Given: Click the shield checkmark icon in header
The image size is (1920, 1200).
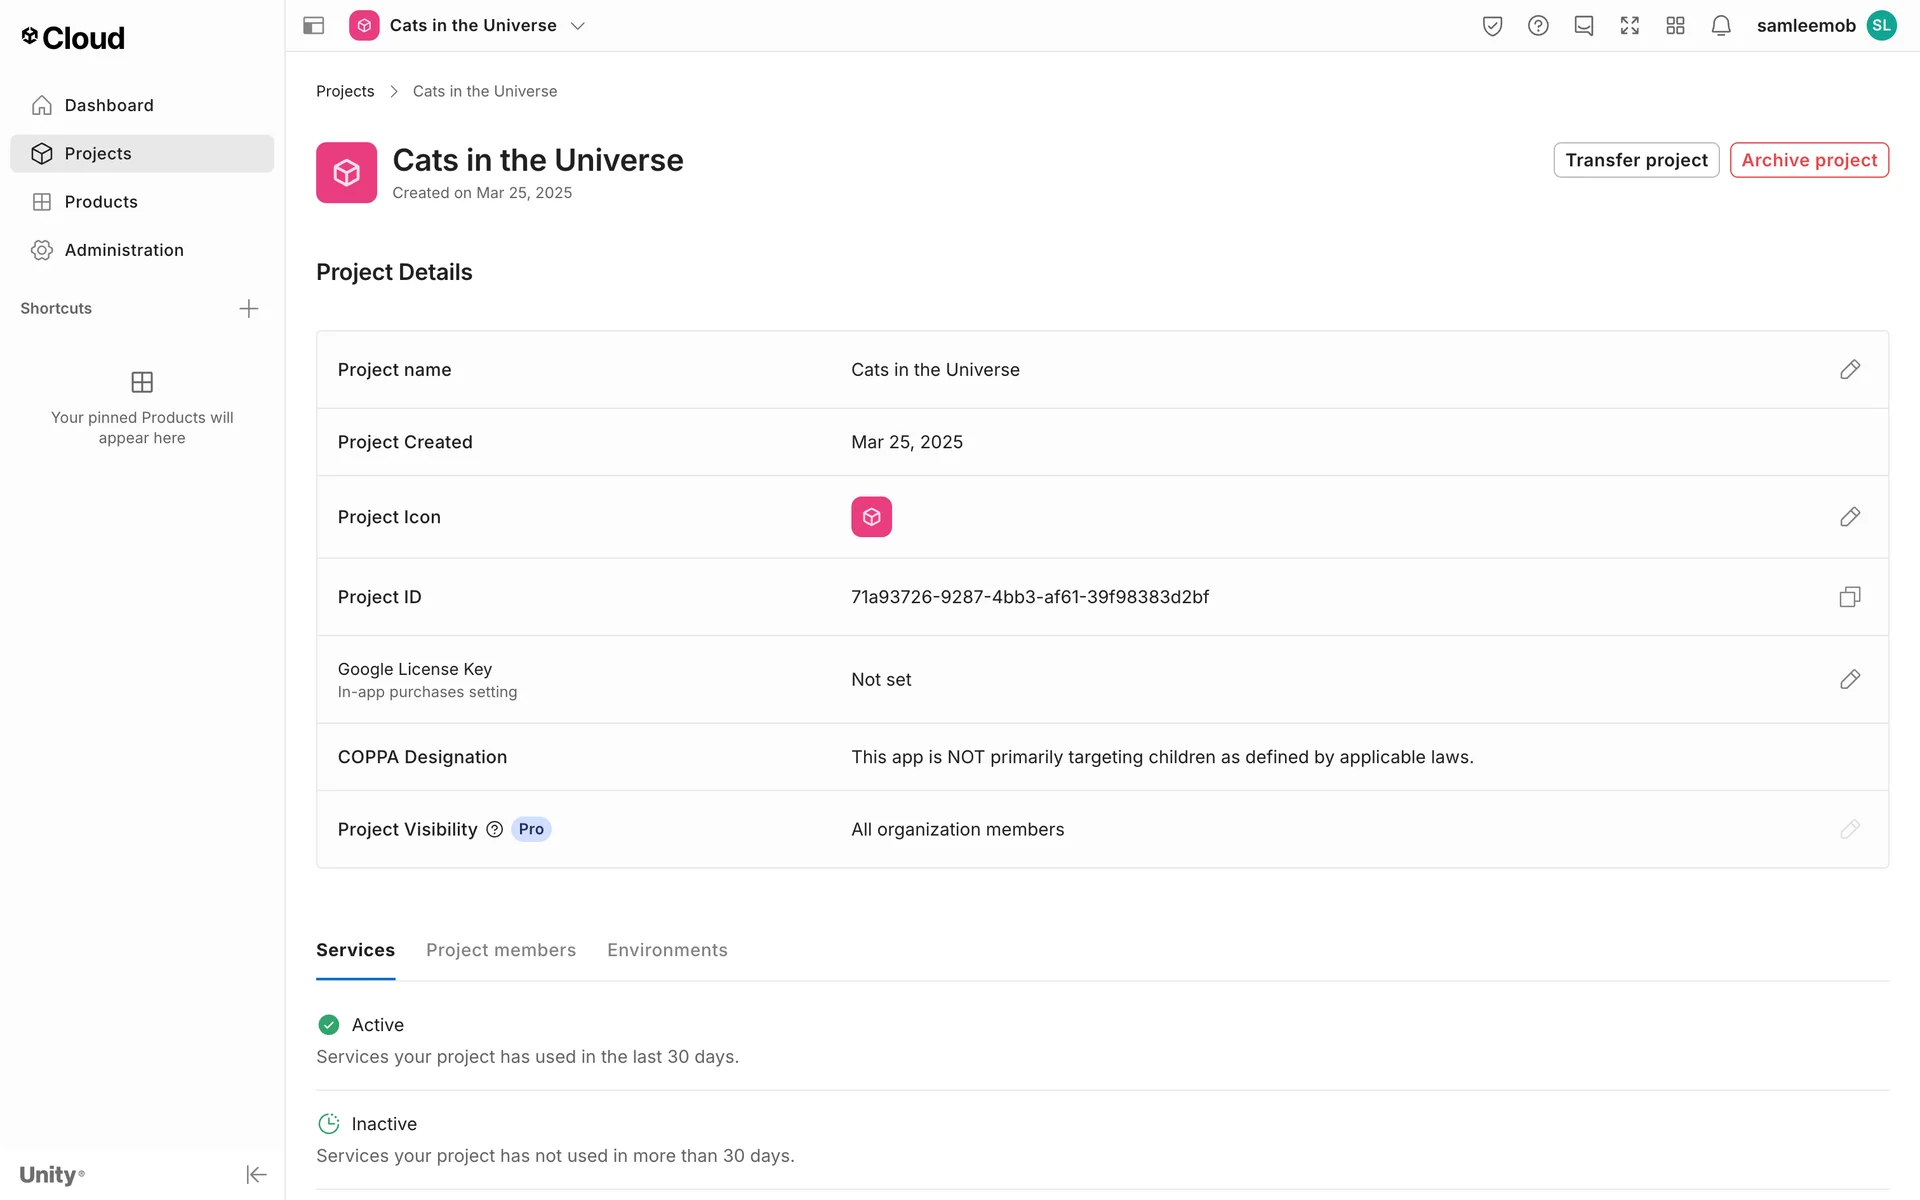Looking at the screenshot, I should (x=1492, y=26).
